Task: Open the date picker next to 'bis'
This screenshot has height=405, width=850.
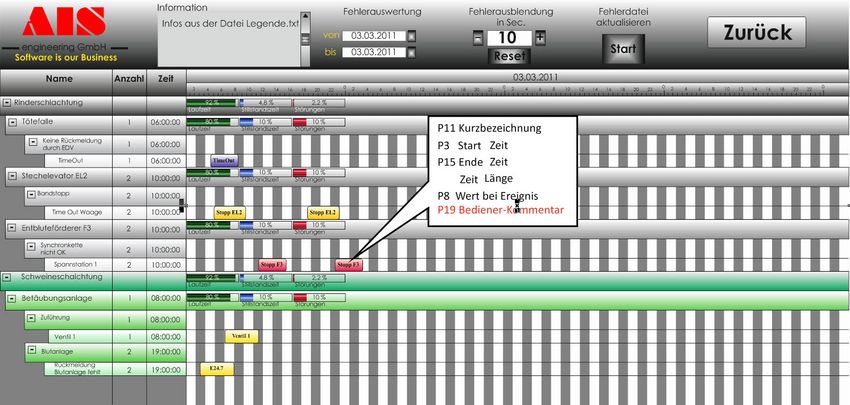Action: [412, 52]
